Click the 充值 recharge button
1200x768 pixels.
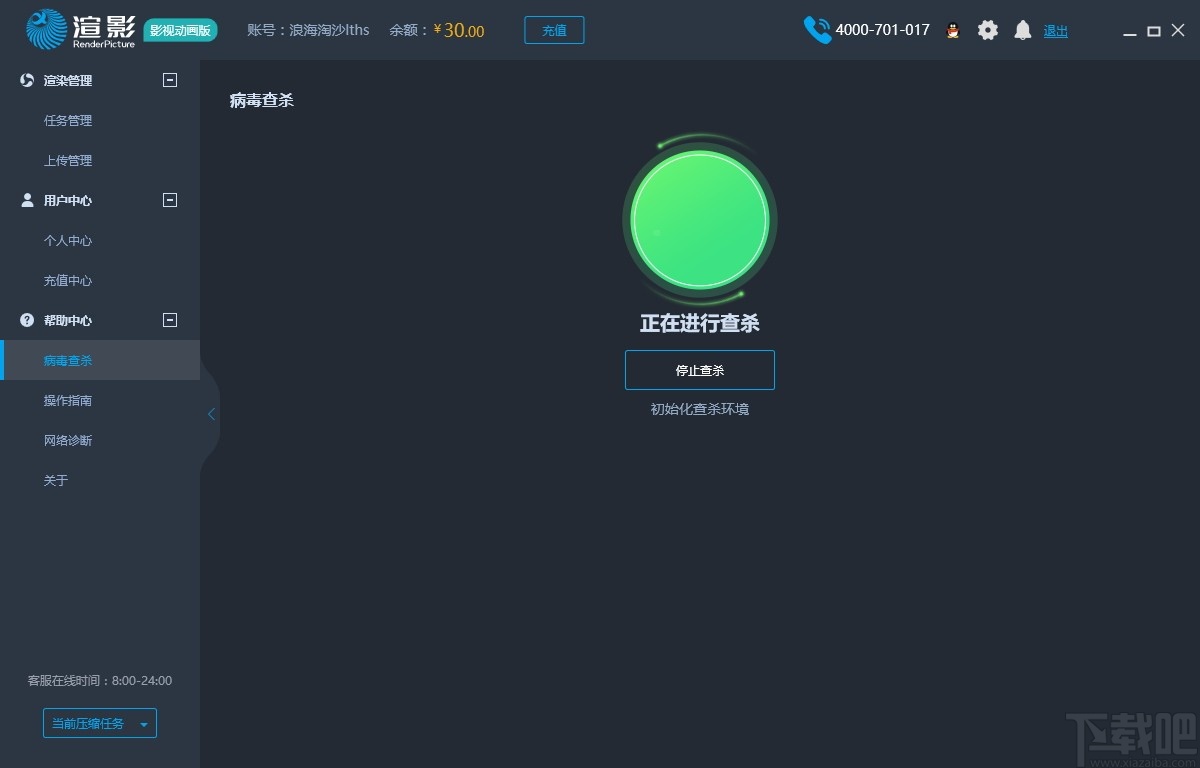point(554,30)
